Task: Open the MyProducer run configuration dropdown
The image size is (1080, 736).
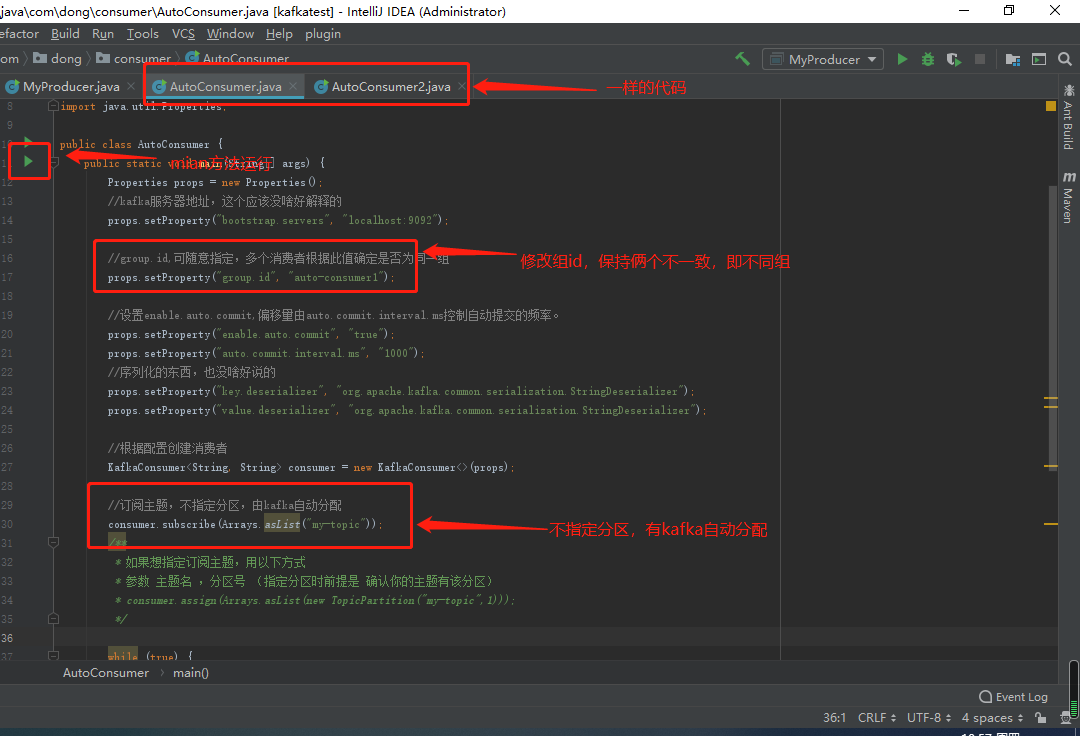Action: point(823,59)
